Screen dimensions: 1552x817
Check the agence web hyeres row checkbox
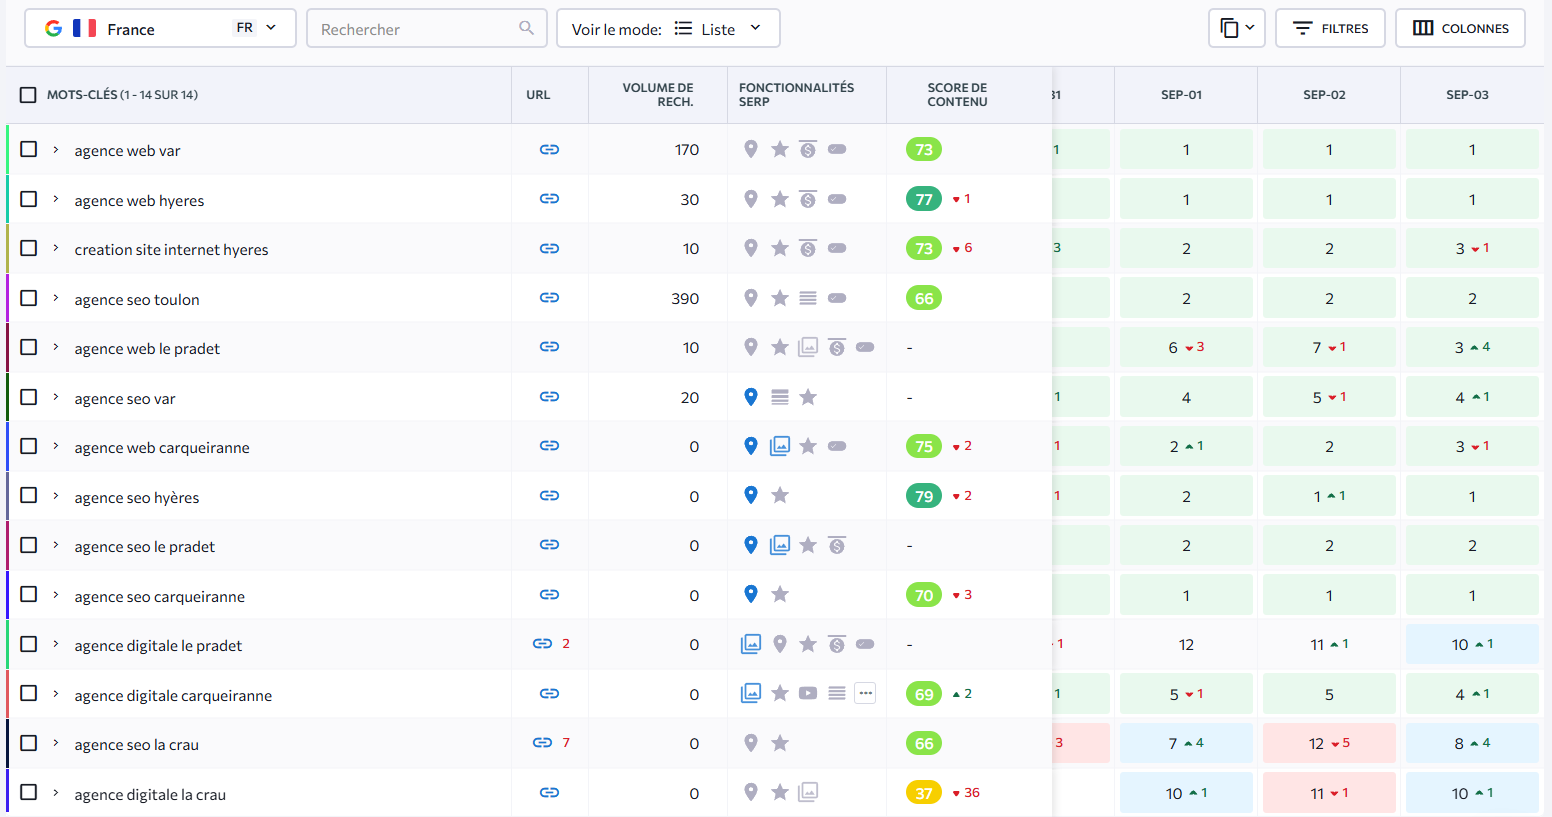[x=29, y=199]
